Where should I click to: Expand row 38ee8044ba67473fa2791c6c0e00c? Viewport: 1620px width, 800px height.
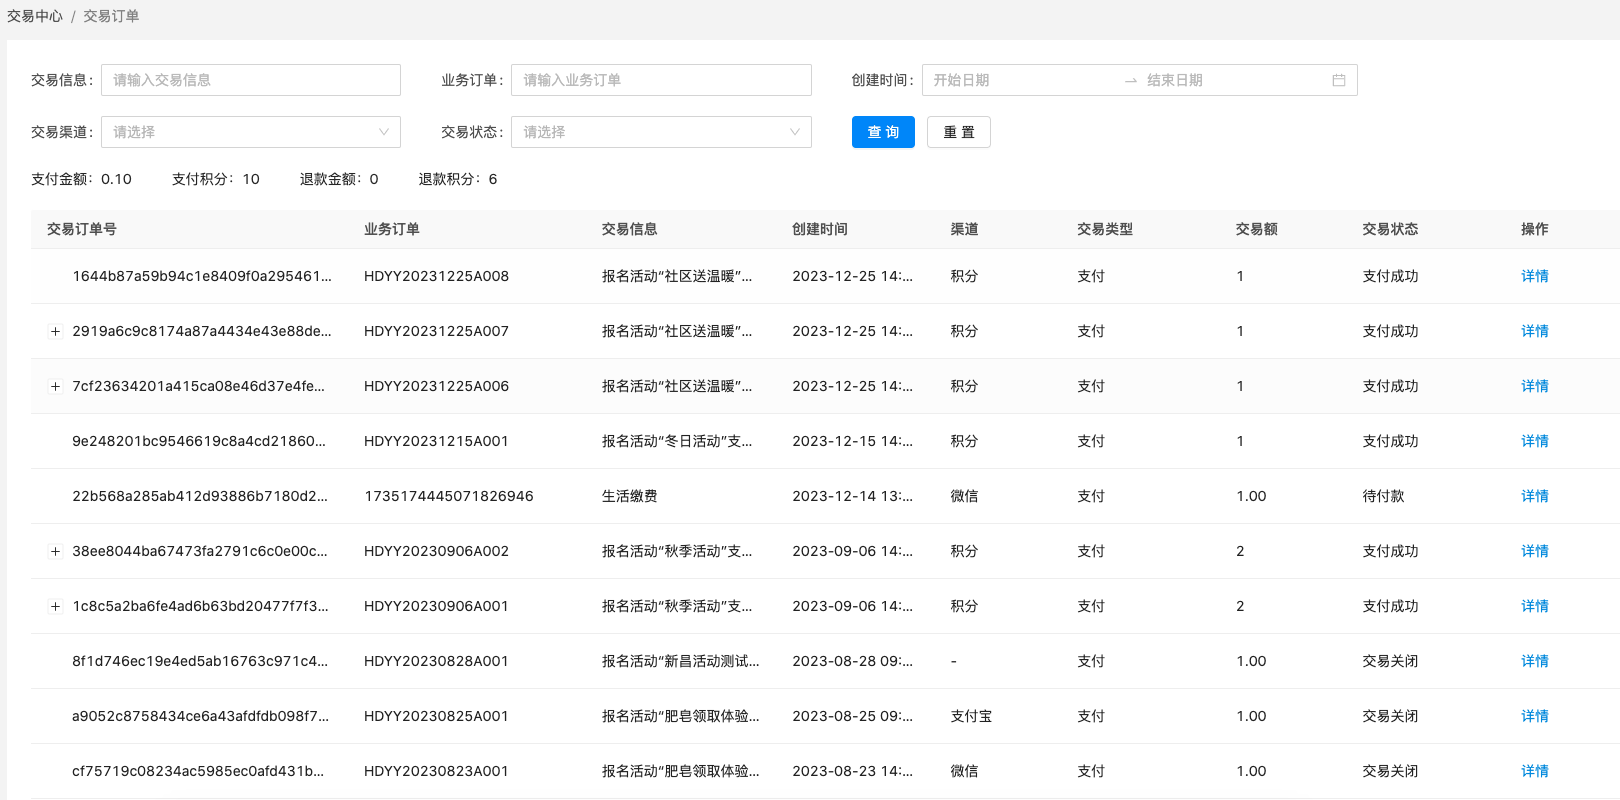55,551
